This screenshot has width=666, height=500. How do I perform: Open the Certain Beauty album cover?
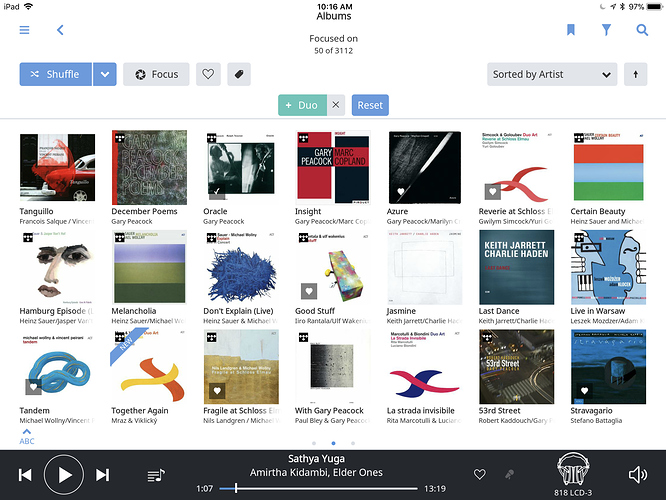[608, 167]
